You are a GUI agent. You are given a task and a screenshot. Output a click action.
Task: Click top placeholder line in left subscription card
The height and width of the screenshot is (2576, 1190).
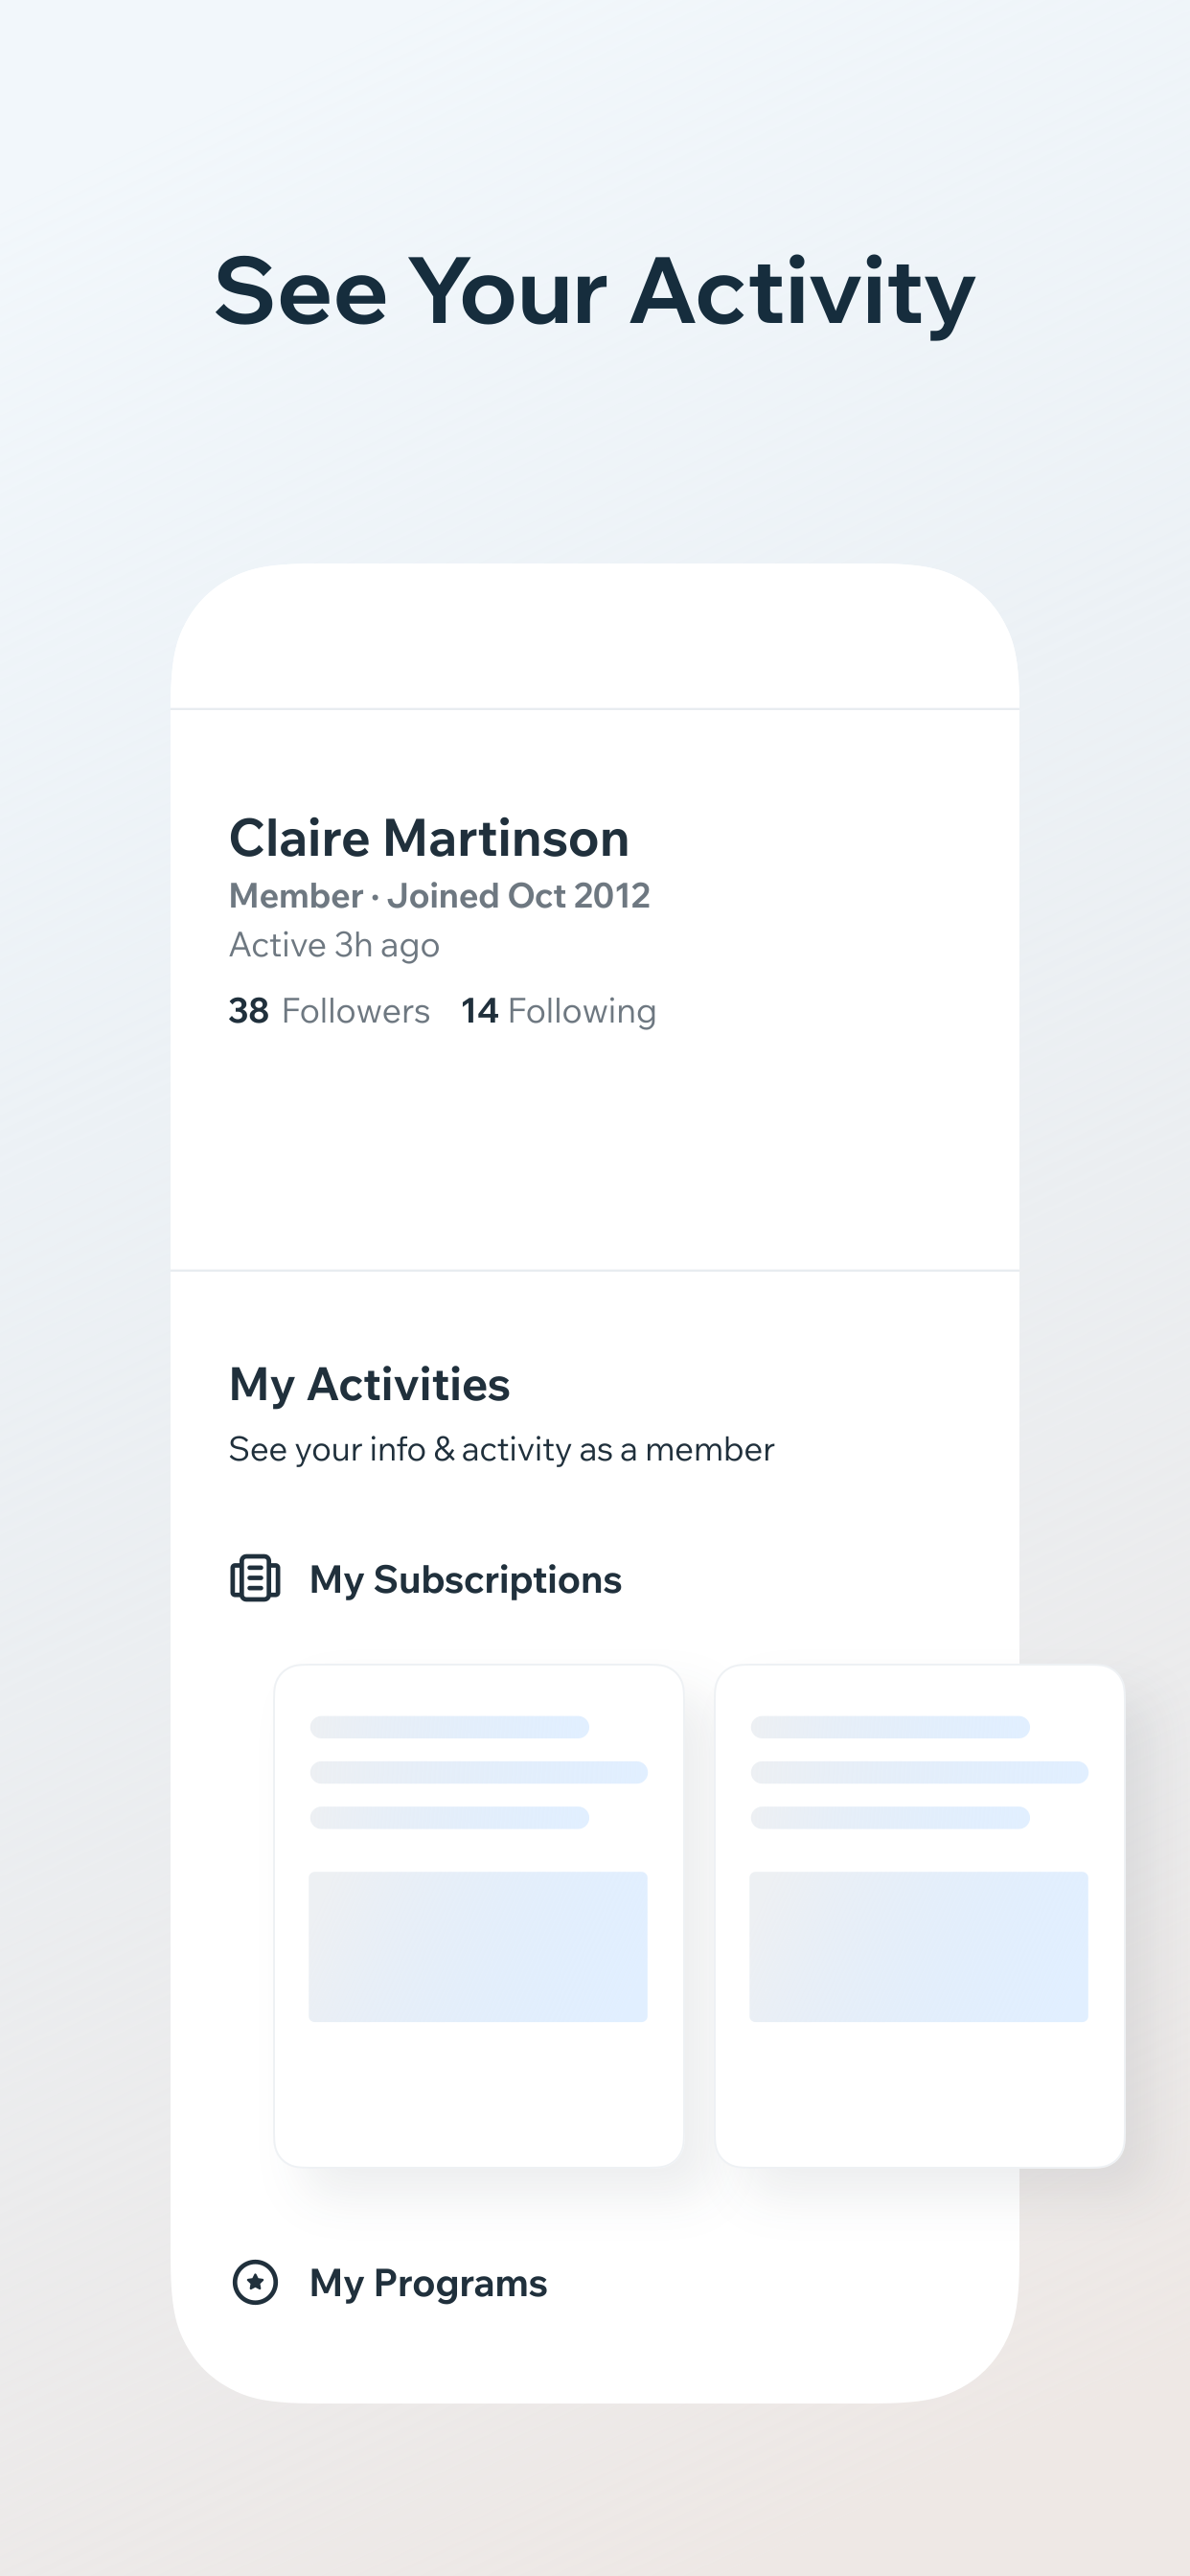pos(449,1727)
